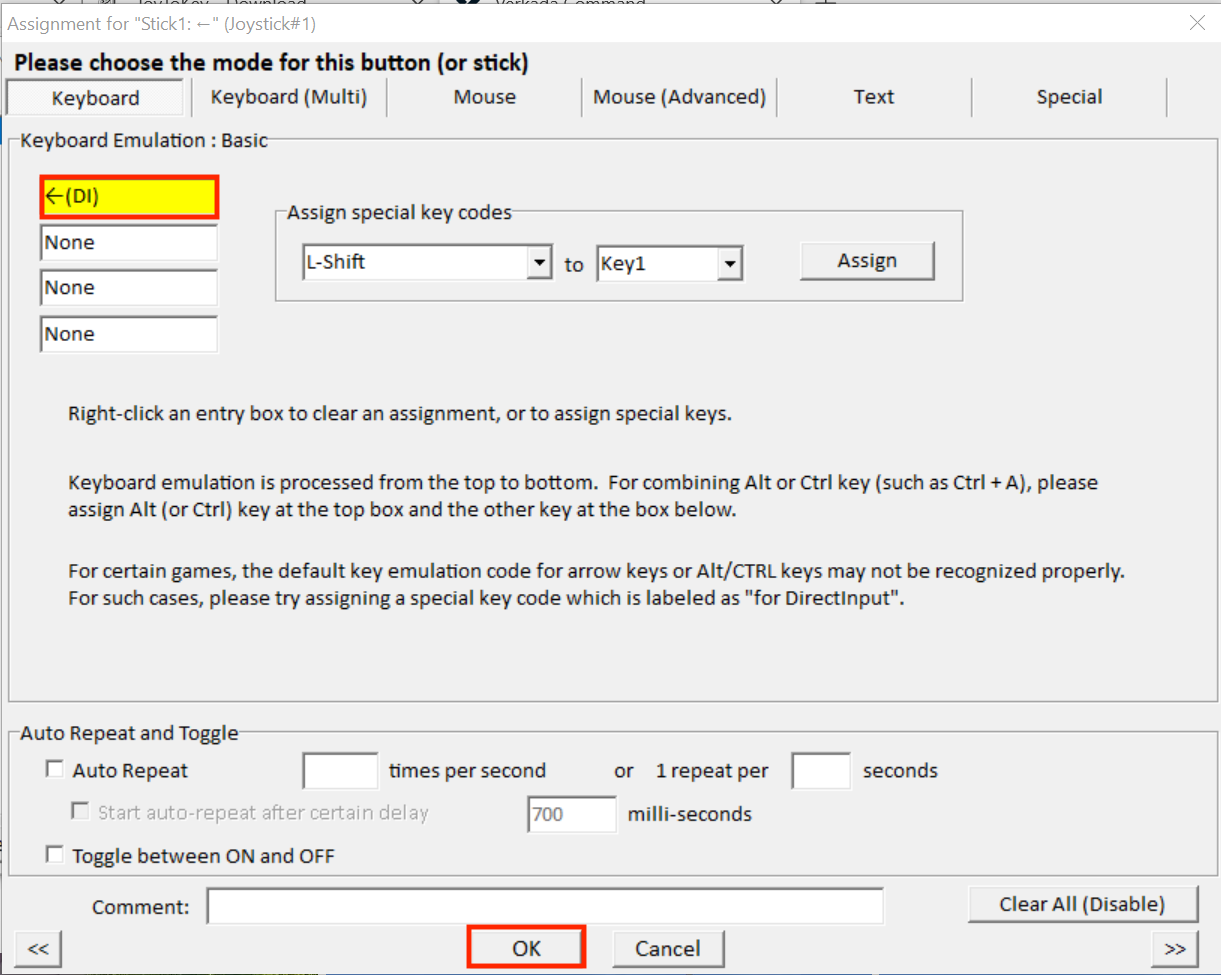This screenshot has width=1221, height=975.
Task: Click the previous button arrow (<<)
Action: (38, 949)
